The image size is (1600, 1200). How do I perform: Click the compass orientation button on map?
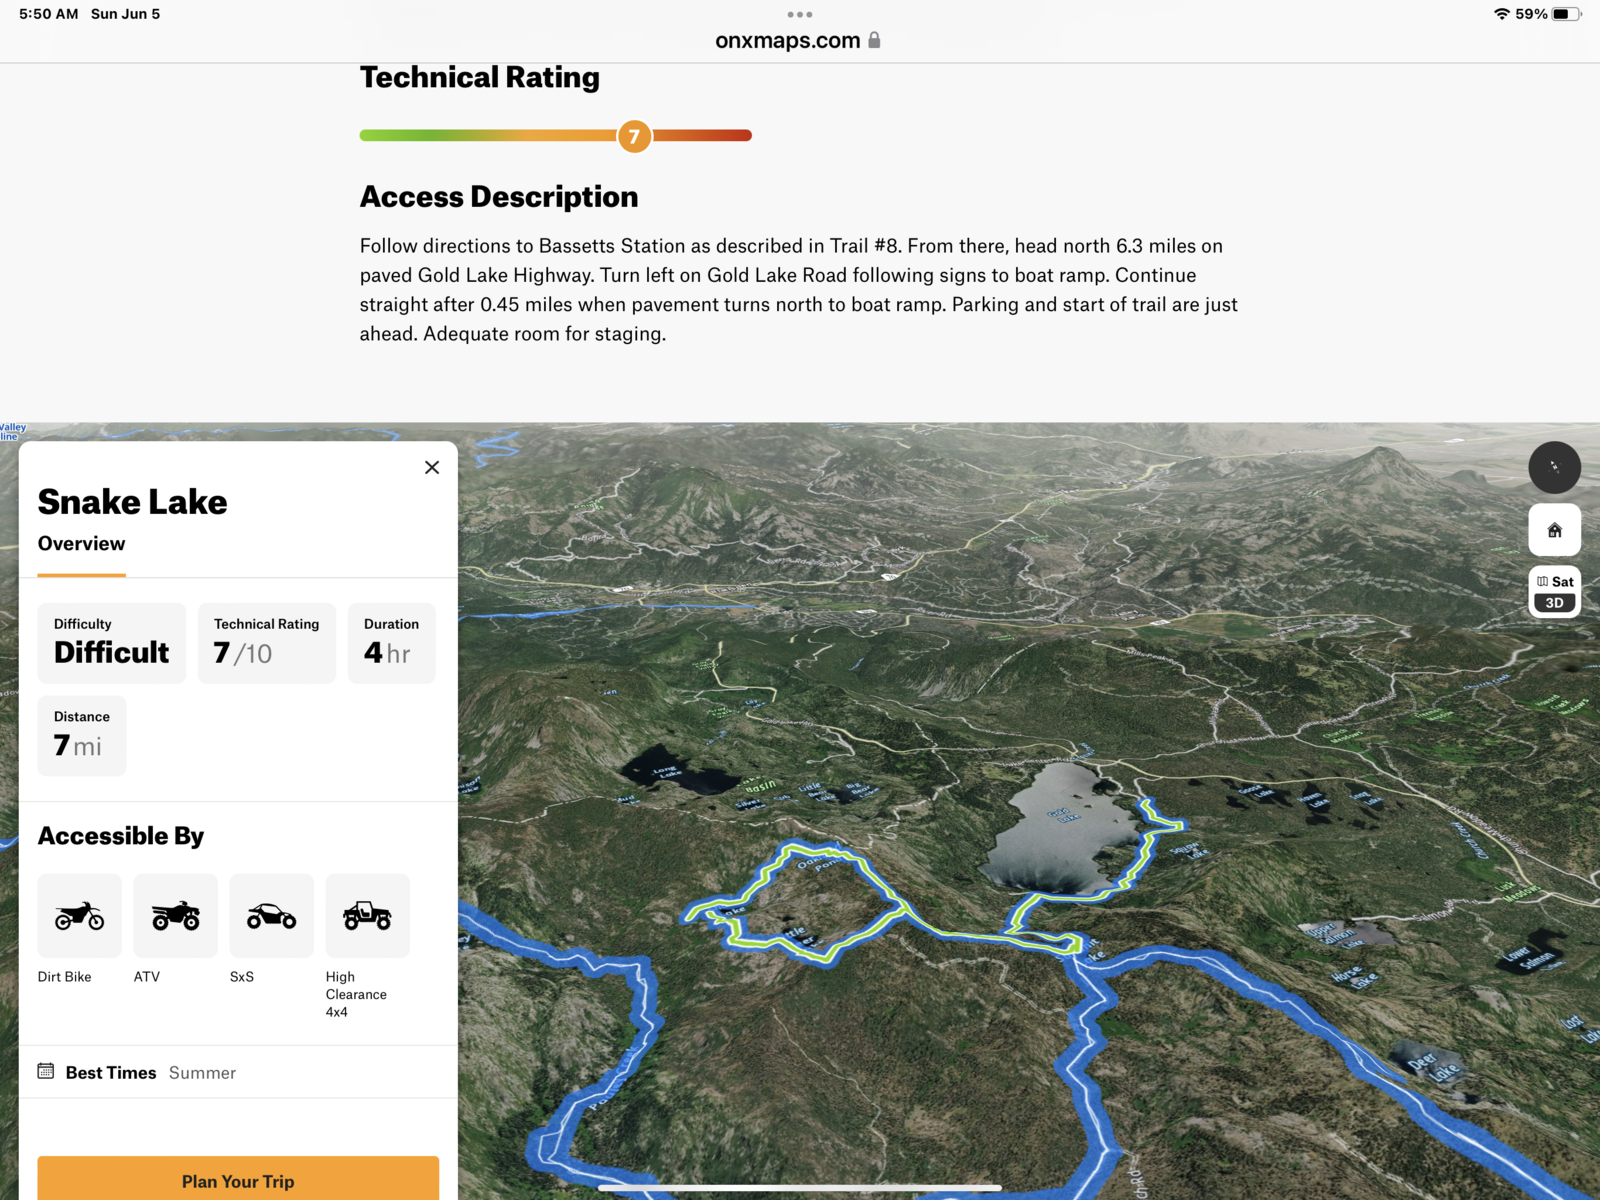tap(1554, 467)
